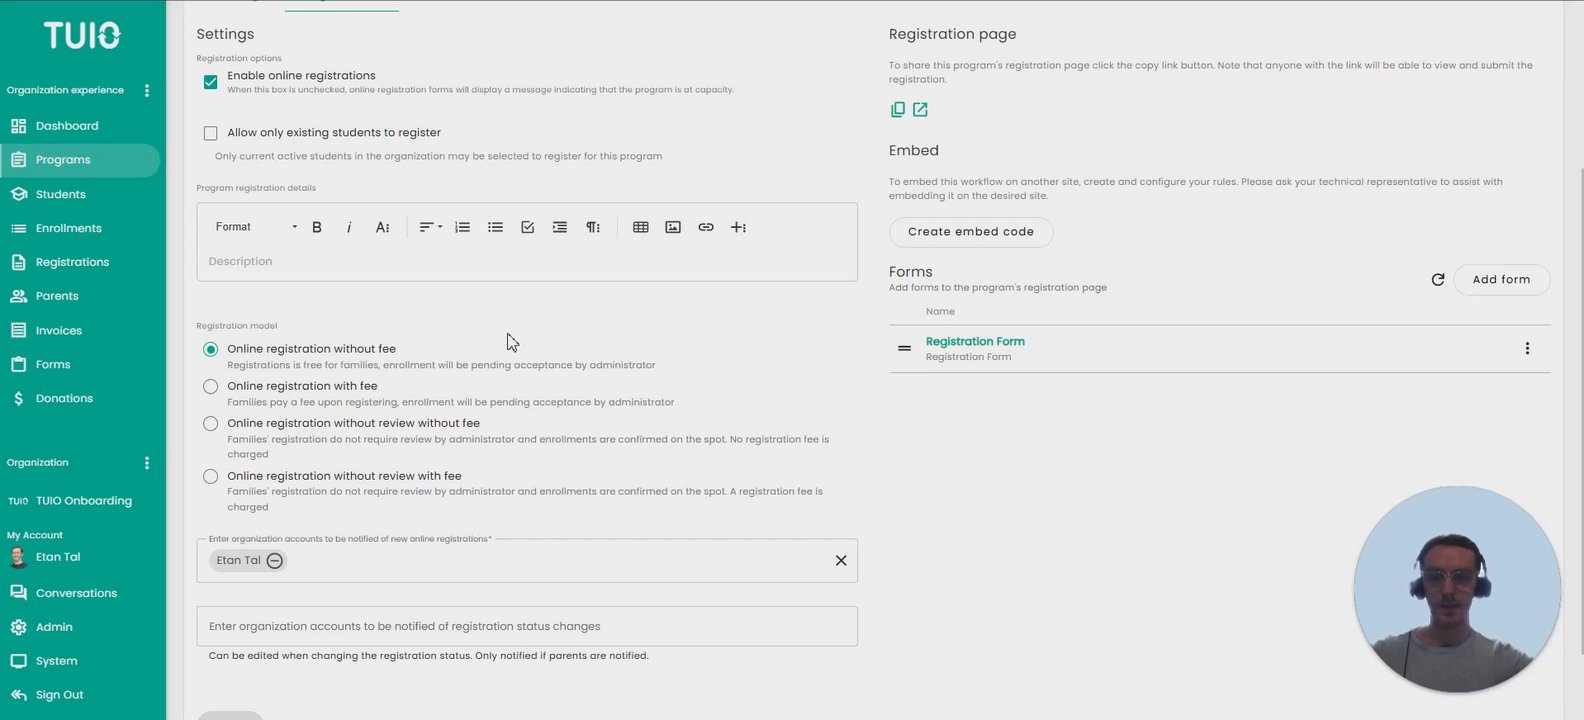Image resolution: width=1584 pixels, height=720 pixels.
Task: Open the Registration Form row options menu
Action: [x=1527, y=349]
